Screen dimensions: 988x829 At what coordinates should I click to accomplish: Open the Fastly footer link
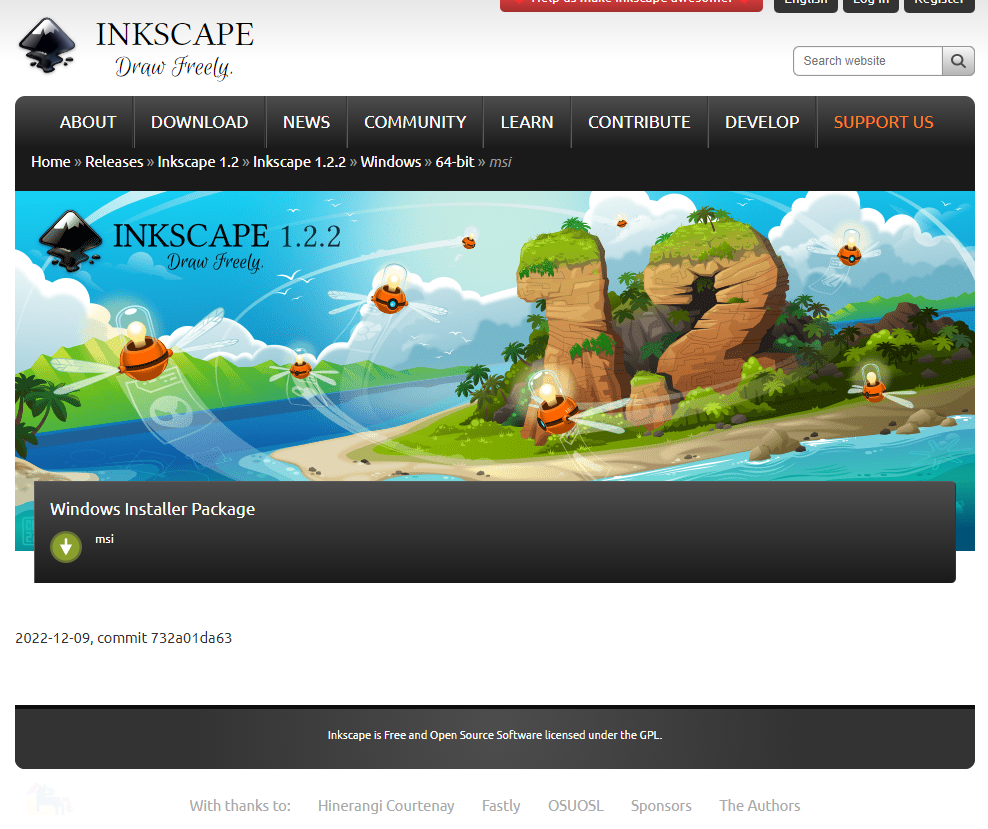[x=501, y=806]
